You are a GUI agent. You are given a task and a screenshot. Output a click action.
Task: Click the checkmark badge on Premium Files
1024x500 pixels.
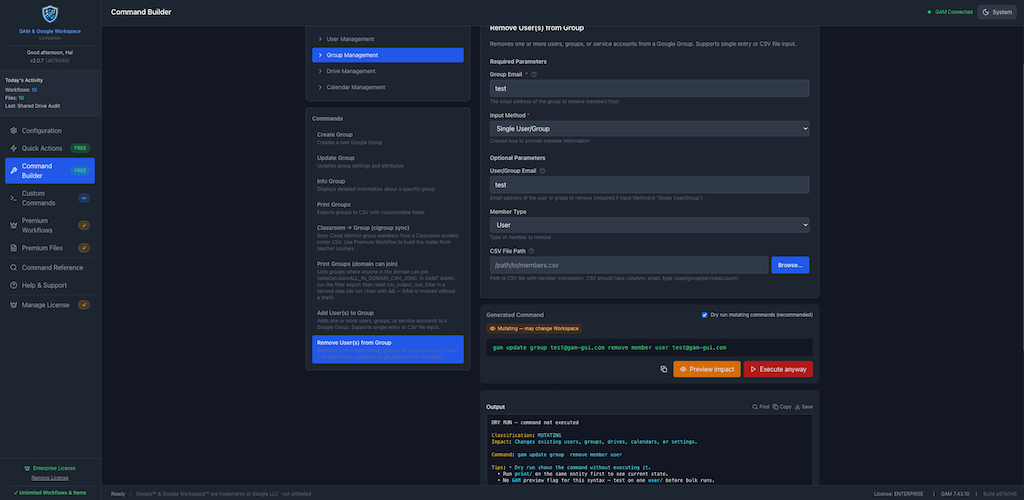click(84, 248)
